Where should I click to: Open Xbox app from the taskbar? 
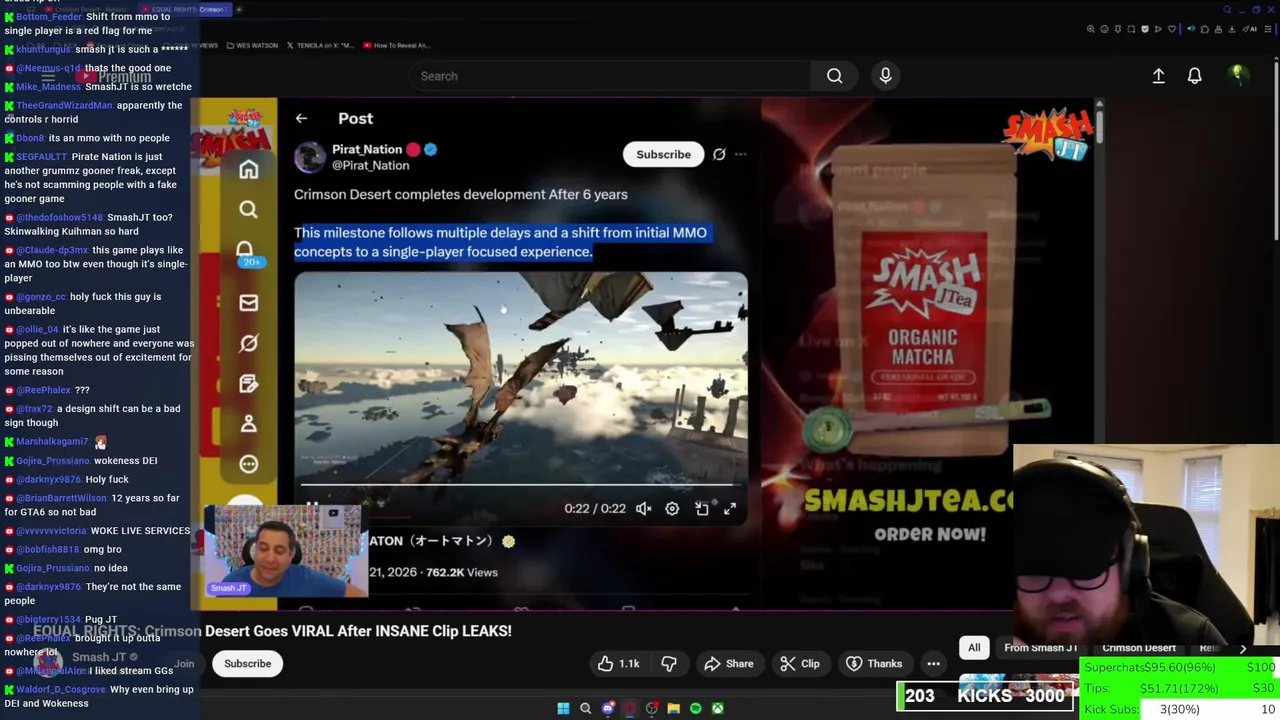point(717,708)
